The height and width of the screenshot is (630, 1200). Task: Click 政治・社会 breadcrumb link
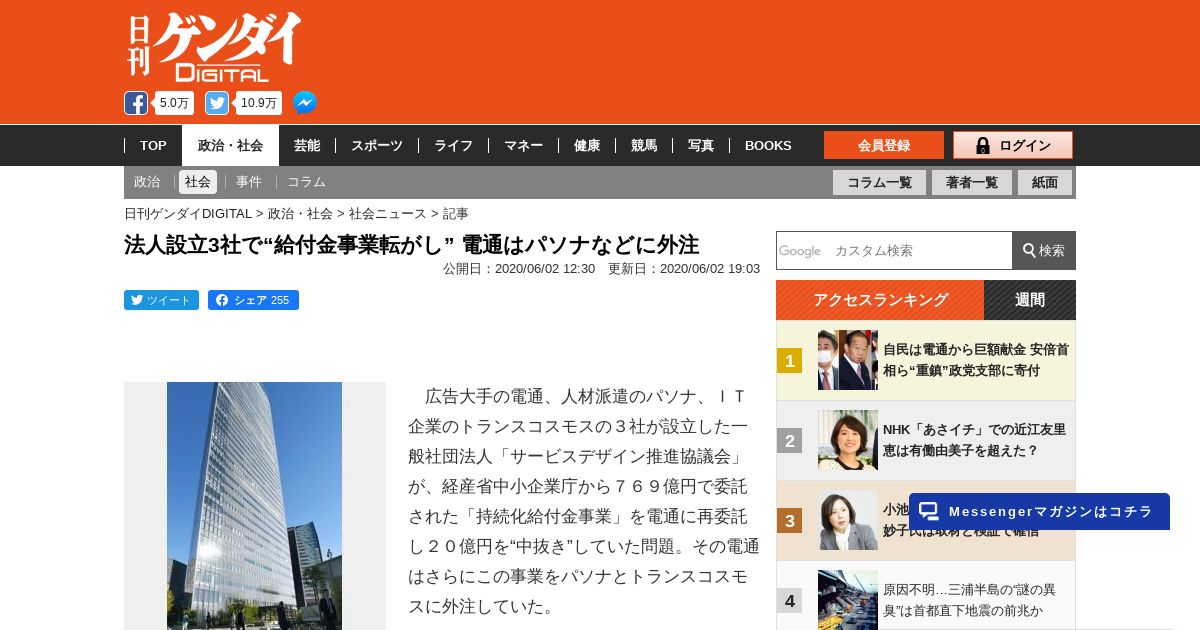pos(300,213)
